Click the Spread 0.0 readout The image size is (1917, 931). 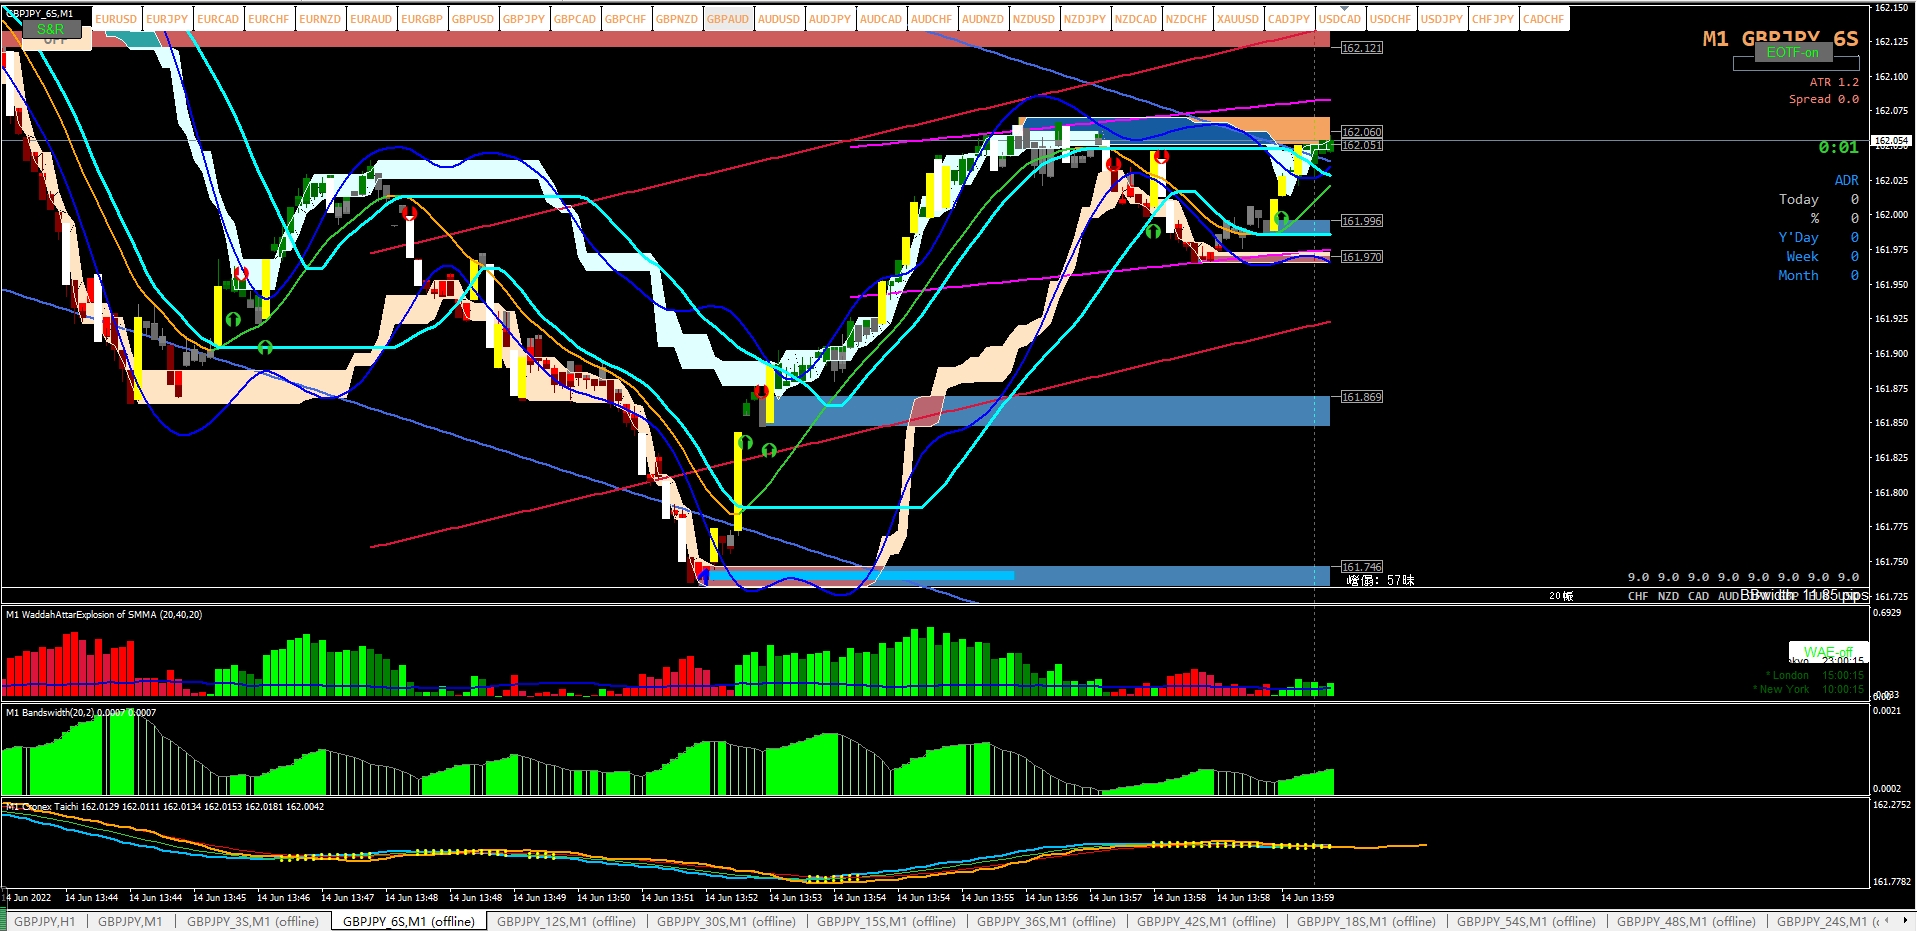click(1824, 99)
